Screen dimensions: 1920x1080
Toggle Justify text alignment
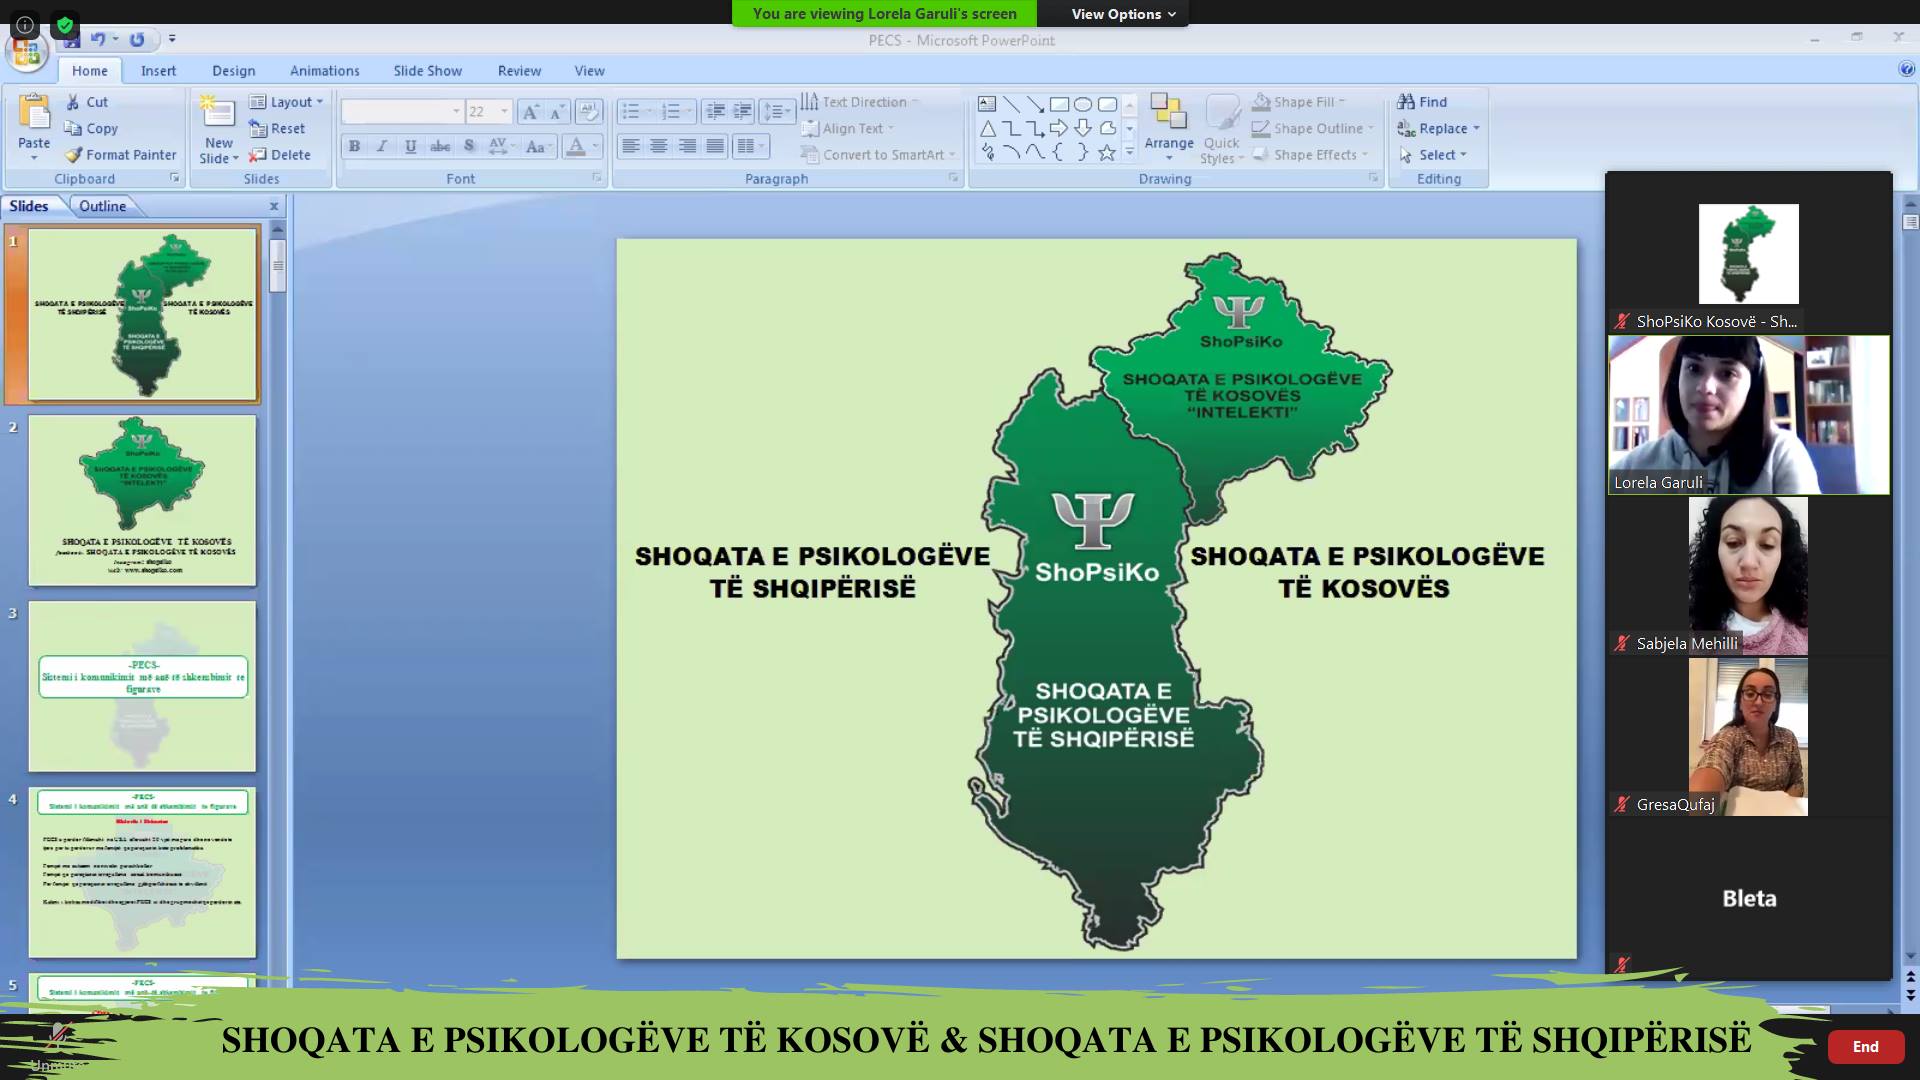coord(715,146)
